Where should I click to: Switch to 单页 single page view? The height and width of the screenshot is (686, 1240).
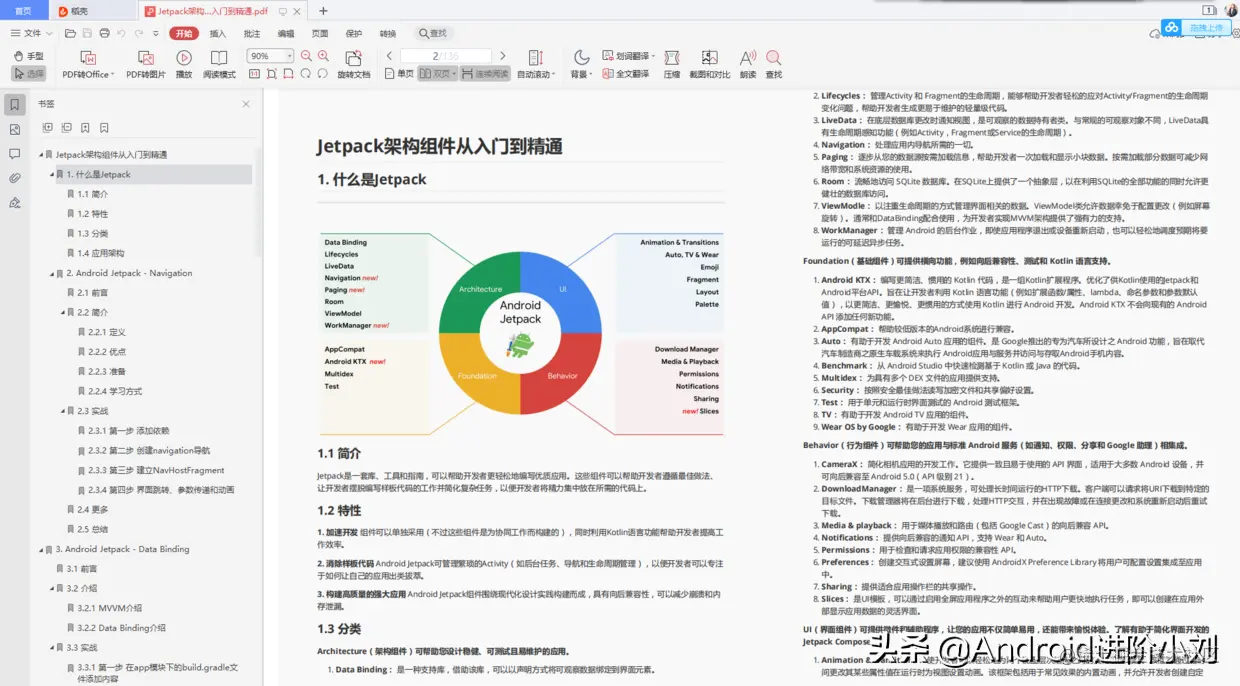pyautogui.click(x=400, y=74)
